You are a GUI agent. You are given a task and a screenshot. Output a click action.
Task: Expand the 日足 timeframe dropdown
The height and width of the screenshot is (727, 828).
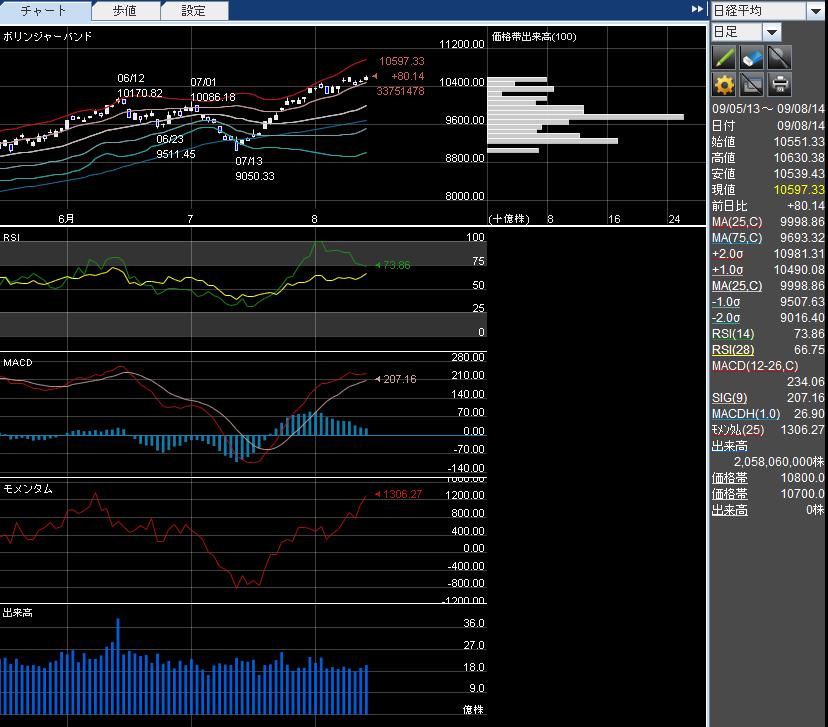773,32
